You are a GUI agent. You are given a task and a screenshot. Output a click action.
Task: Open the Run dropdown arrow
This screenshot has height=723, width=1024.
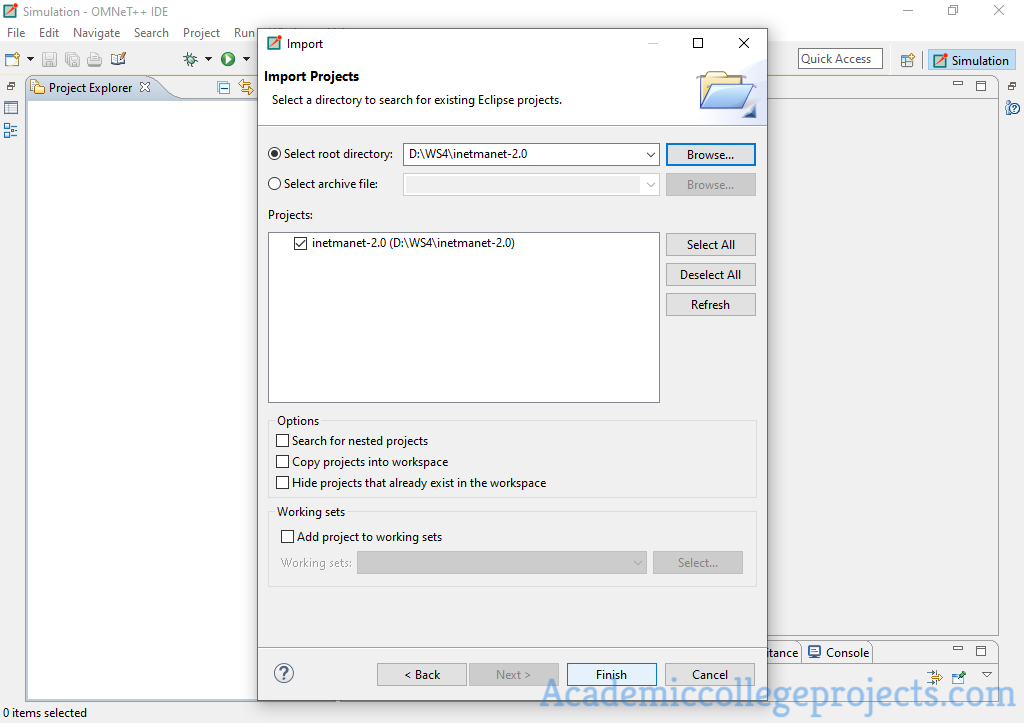coord(246,59)
